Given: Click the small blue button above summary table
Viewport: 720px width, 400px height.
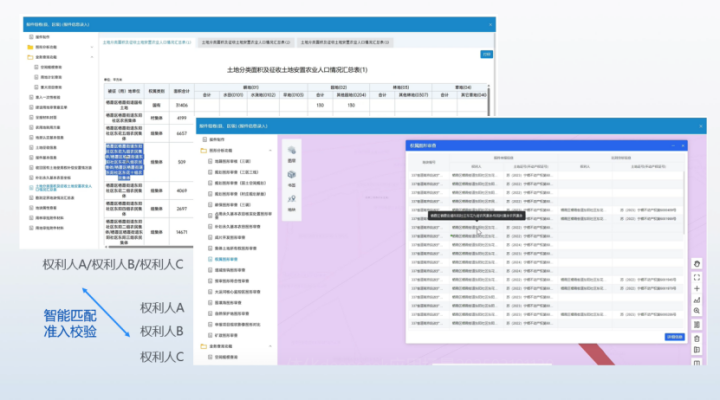Looking at the screenshot, I should click(x=486, y=54).
